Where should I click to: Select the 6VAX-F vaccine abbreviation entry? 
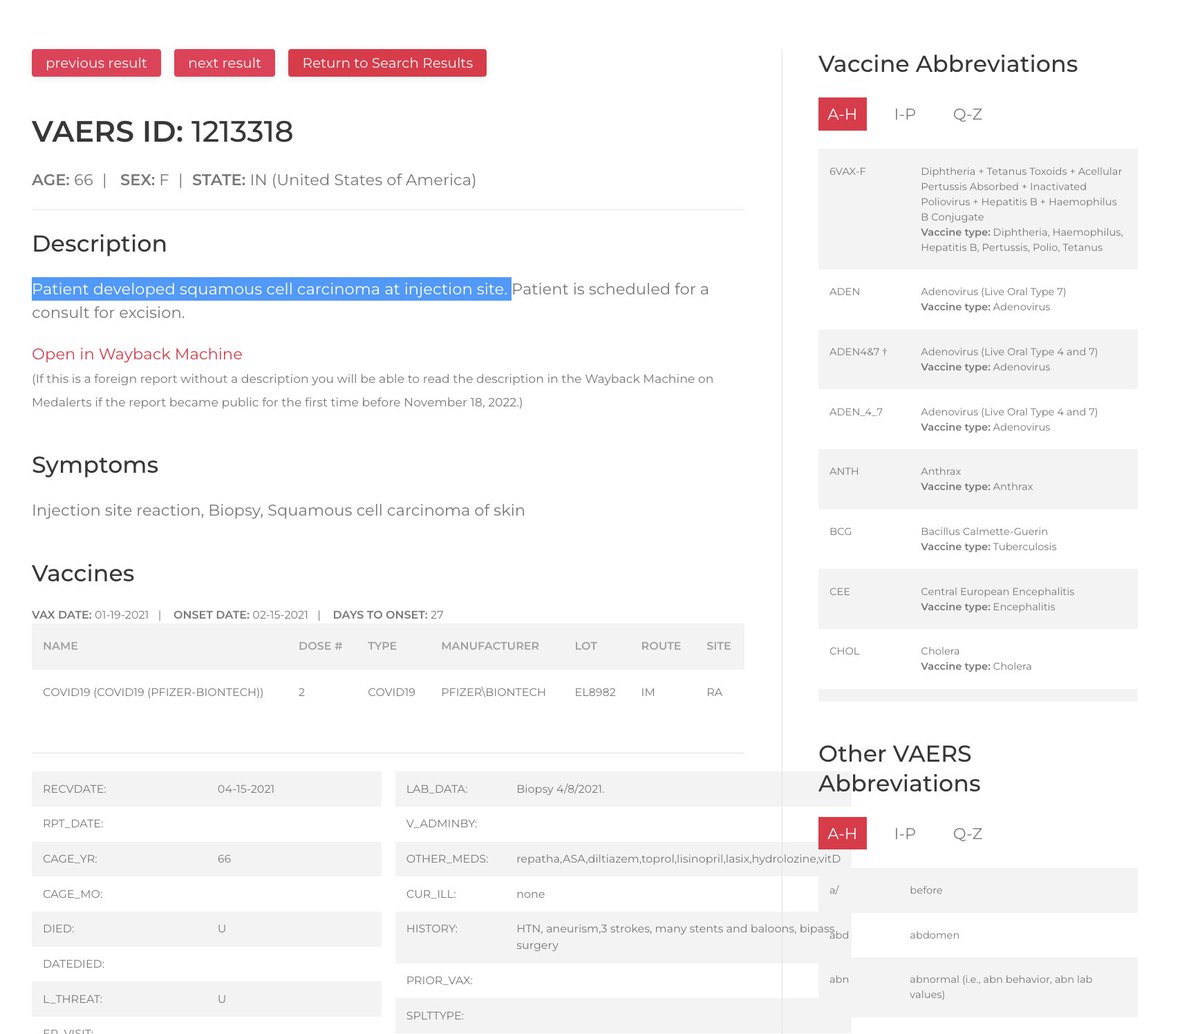click(977, 209)
